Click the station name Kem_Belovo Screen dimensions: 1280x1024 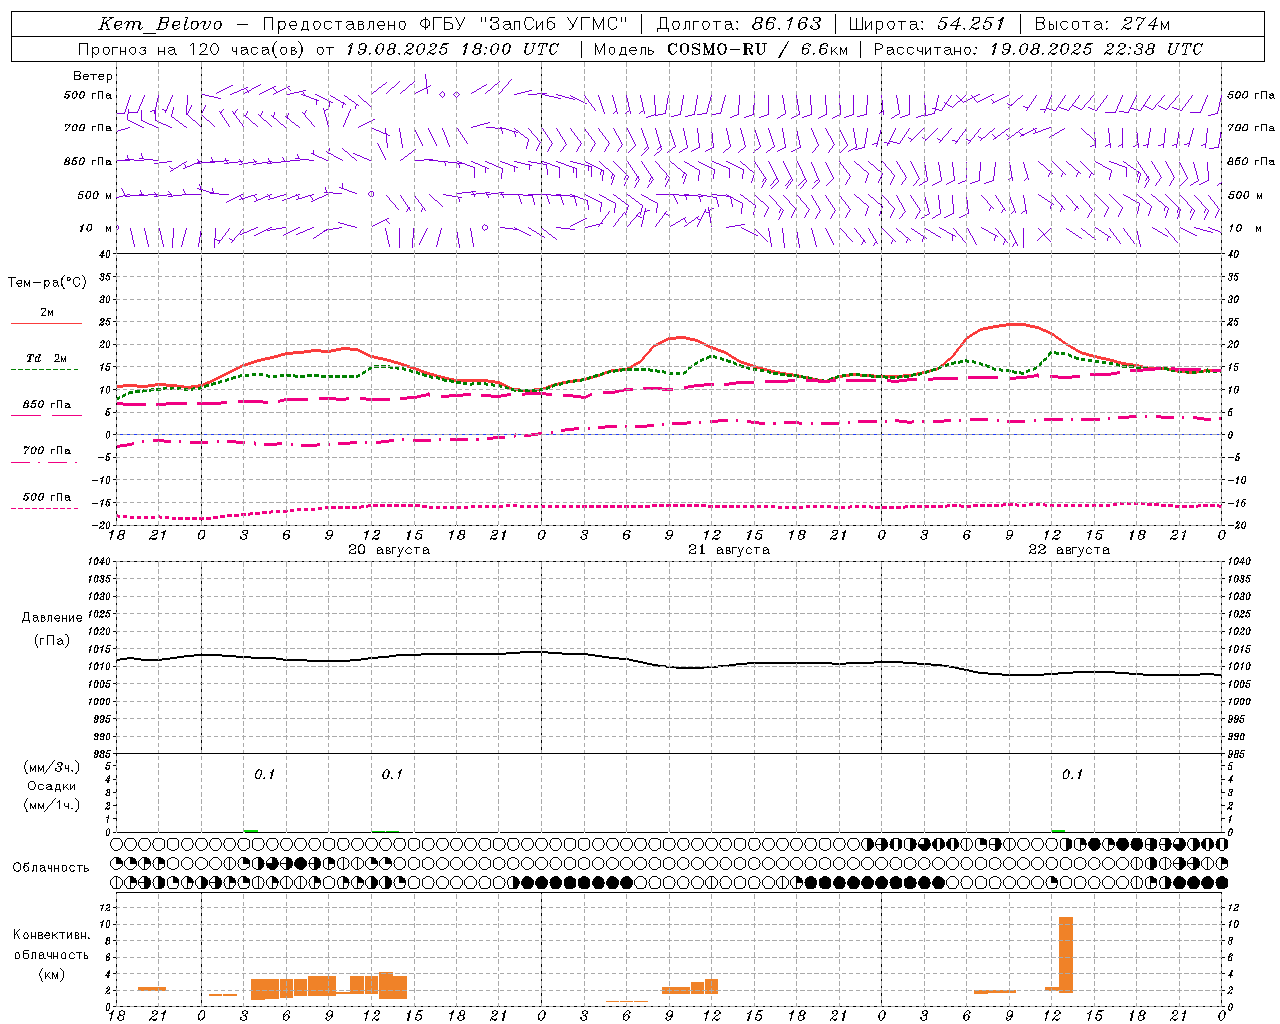pos(161,24)
